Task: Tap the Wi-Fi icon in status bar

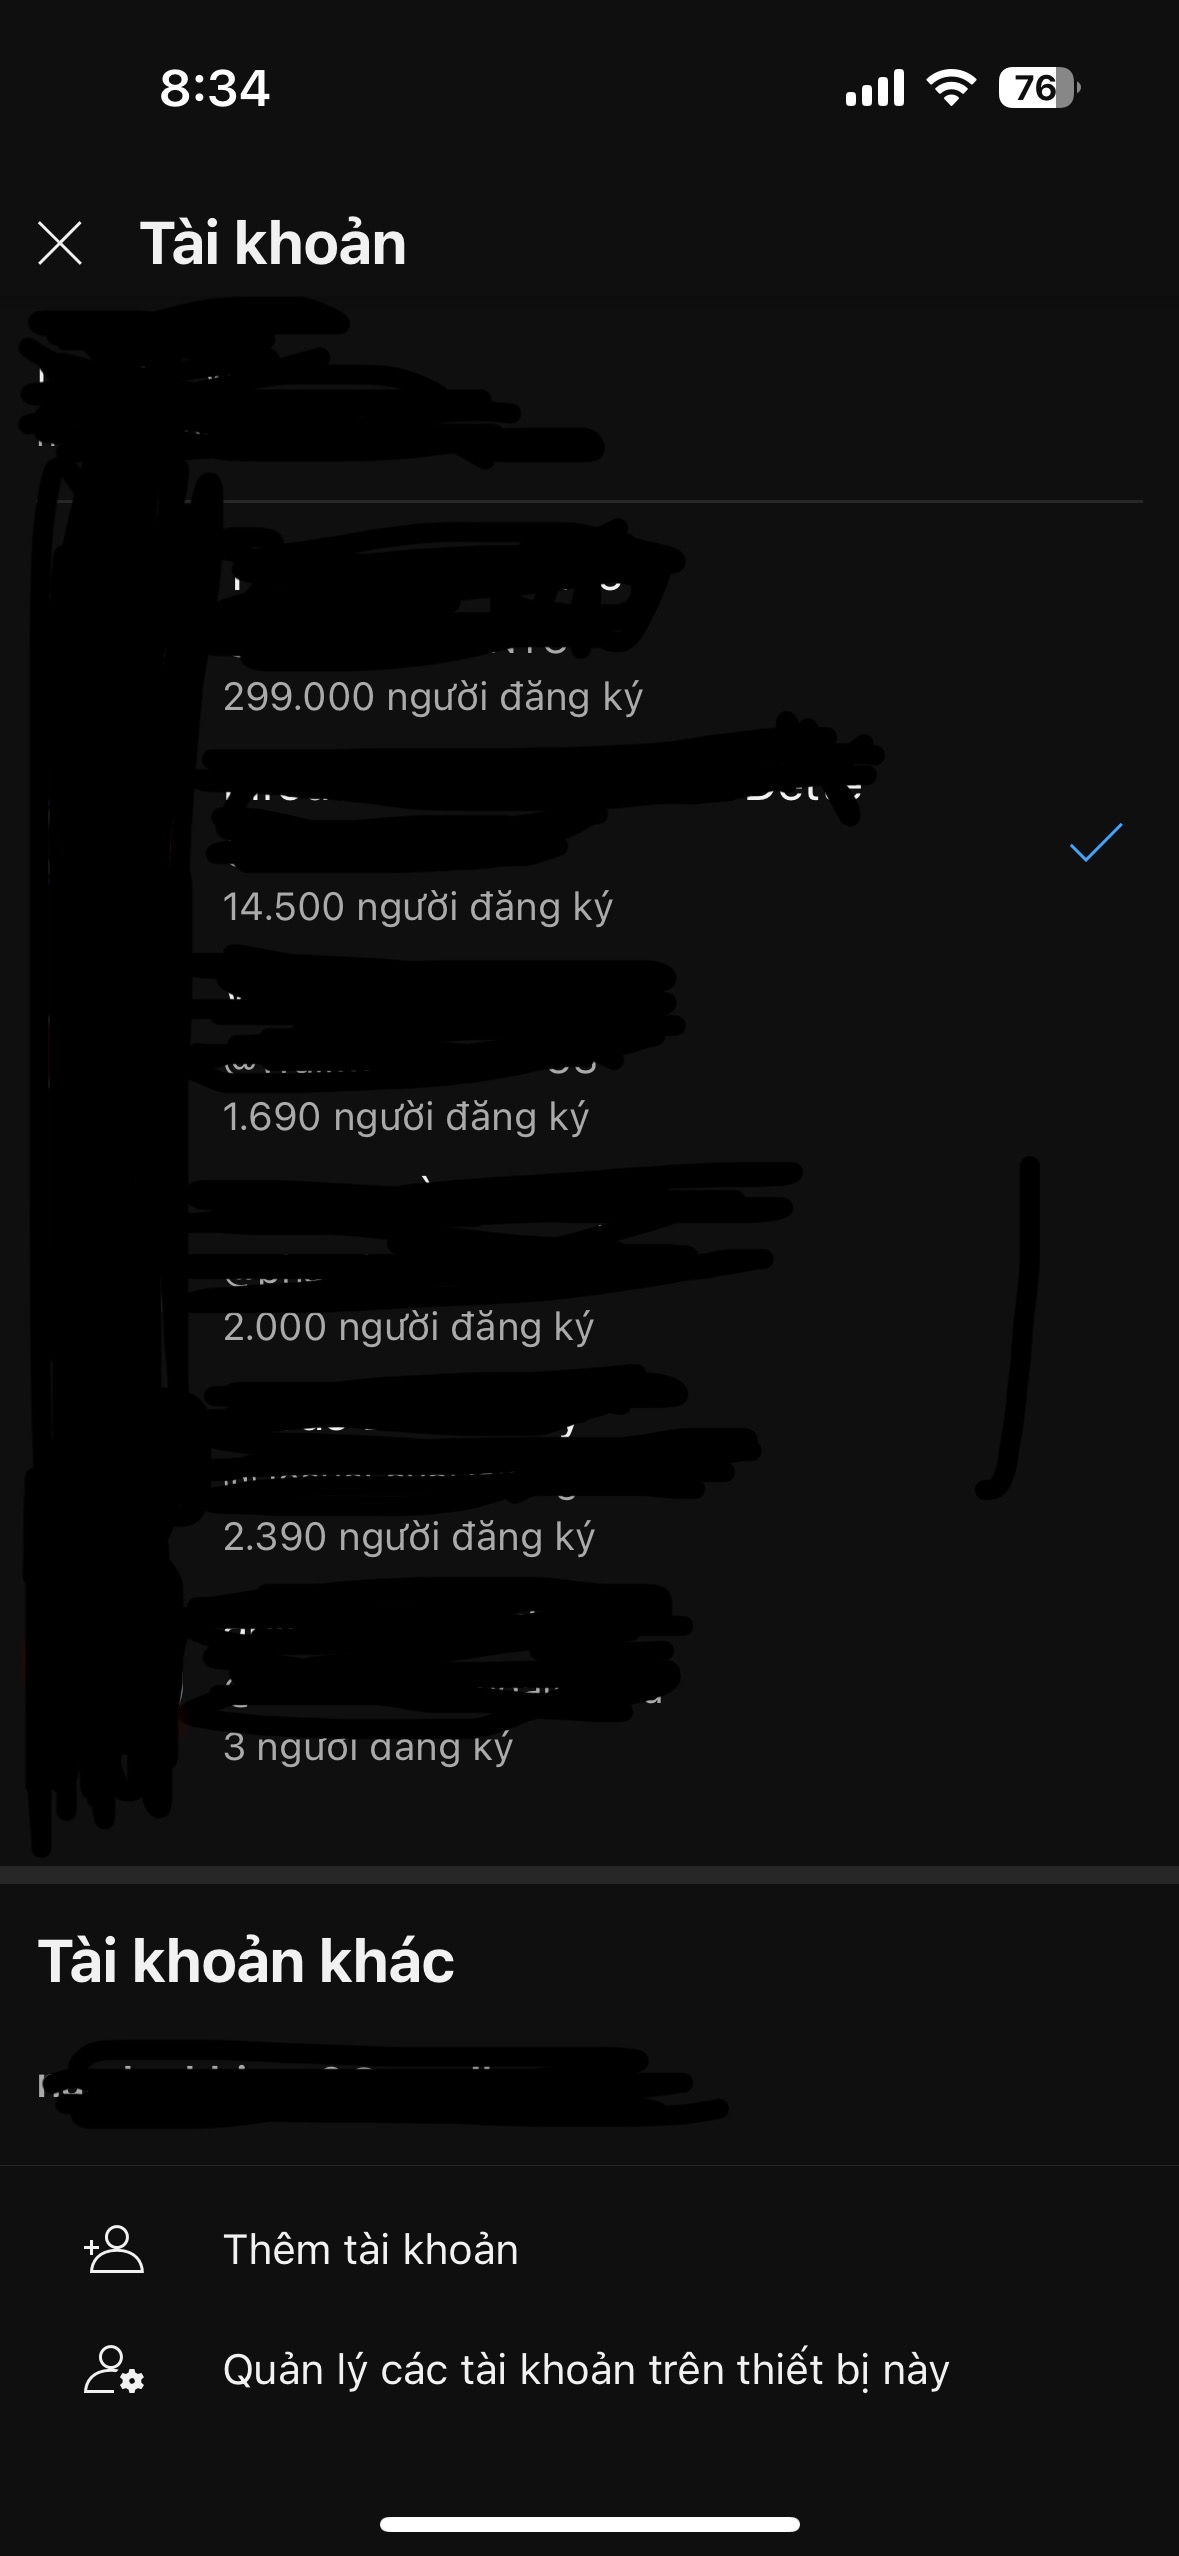Action: (x=951, y=88)
